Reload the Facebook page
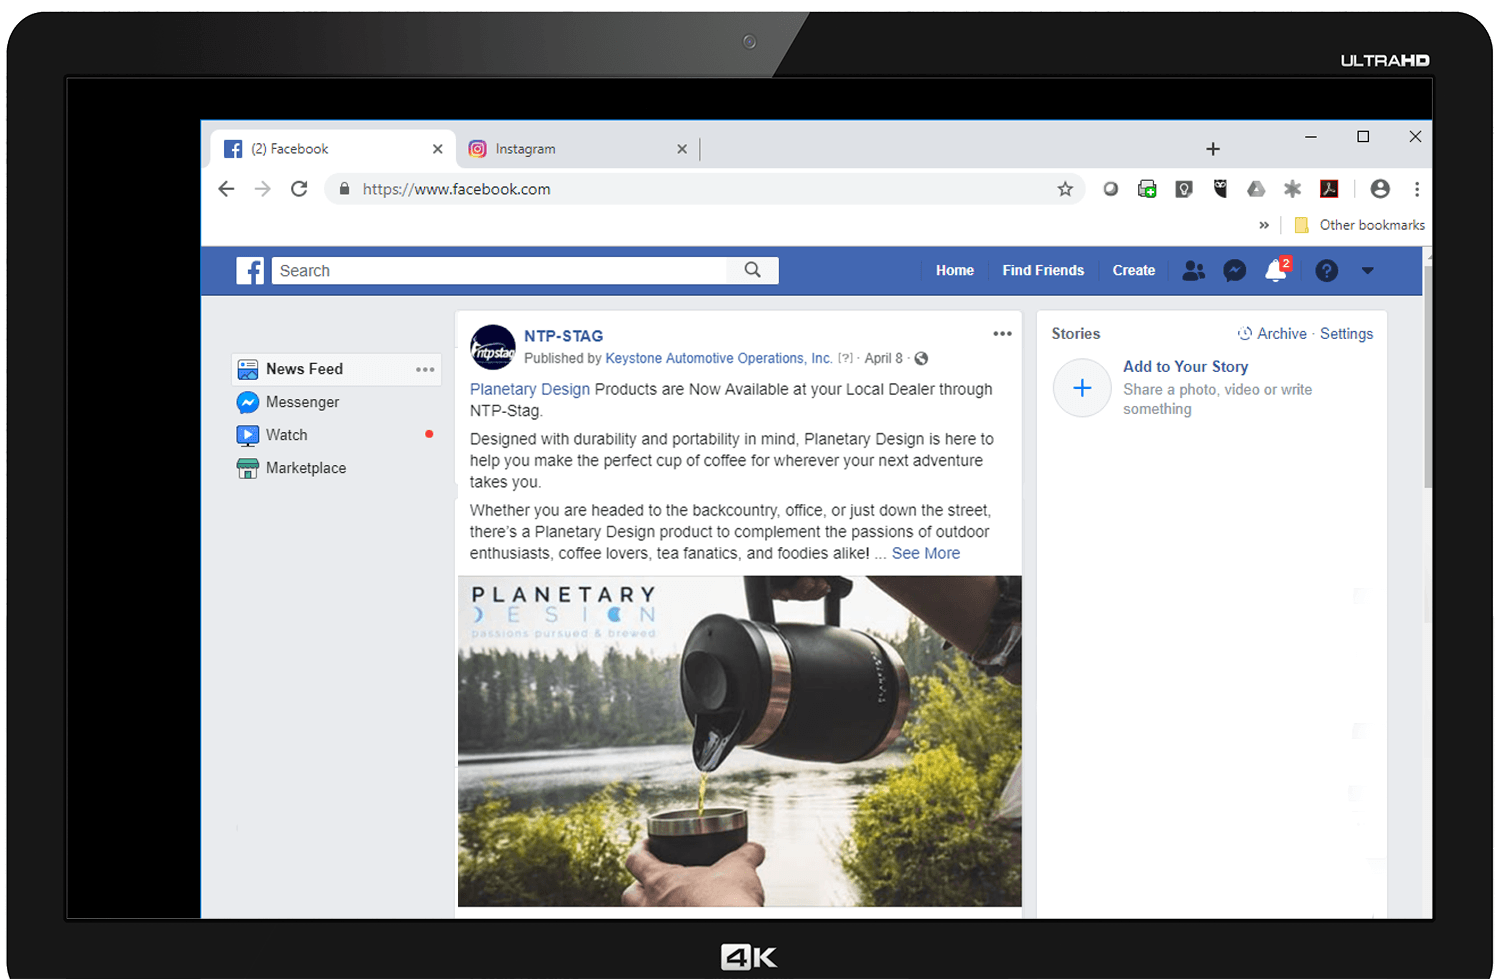This screenshot has width=1500, height=979. pyautogui.click(x=299, y=189)
